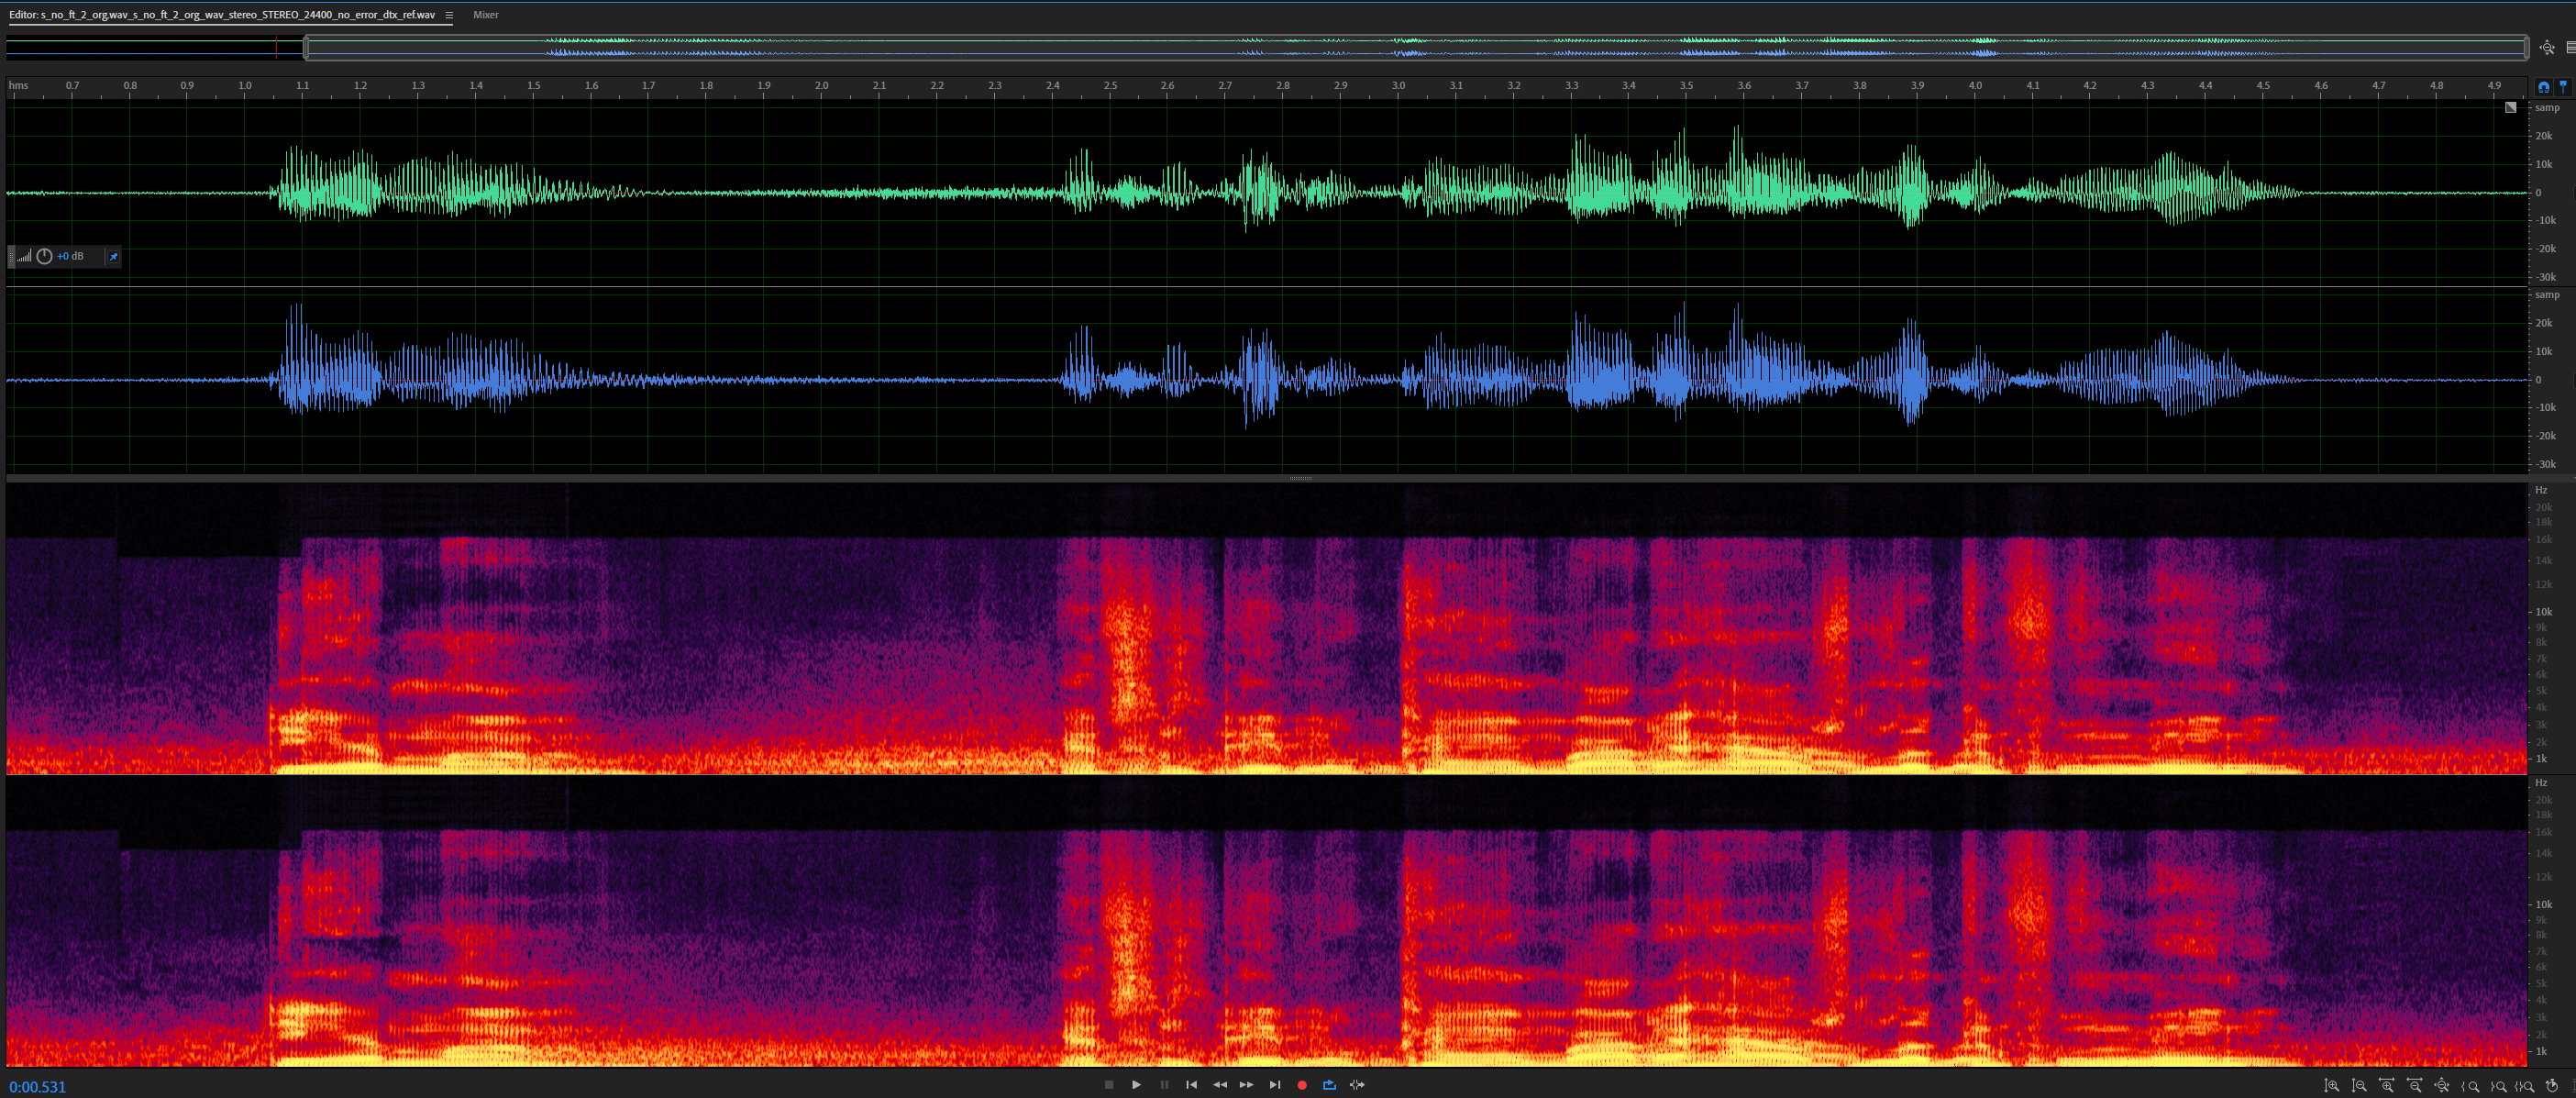
Task: Click Zoom In Amplitude icon
Action: [2331, 1086]
